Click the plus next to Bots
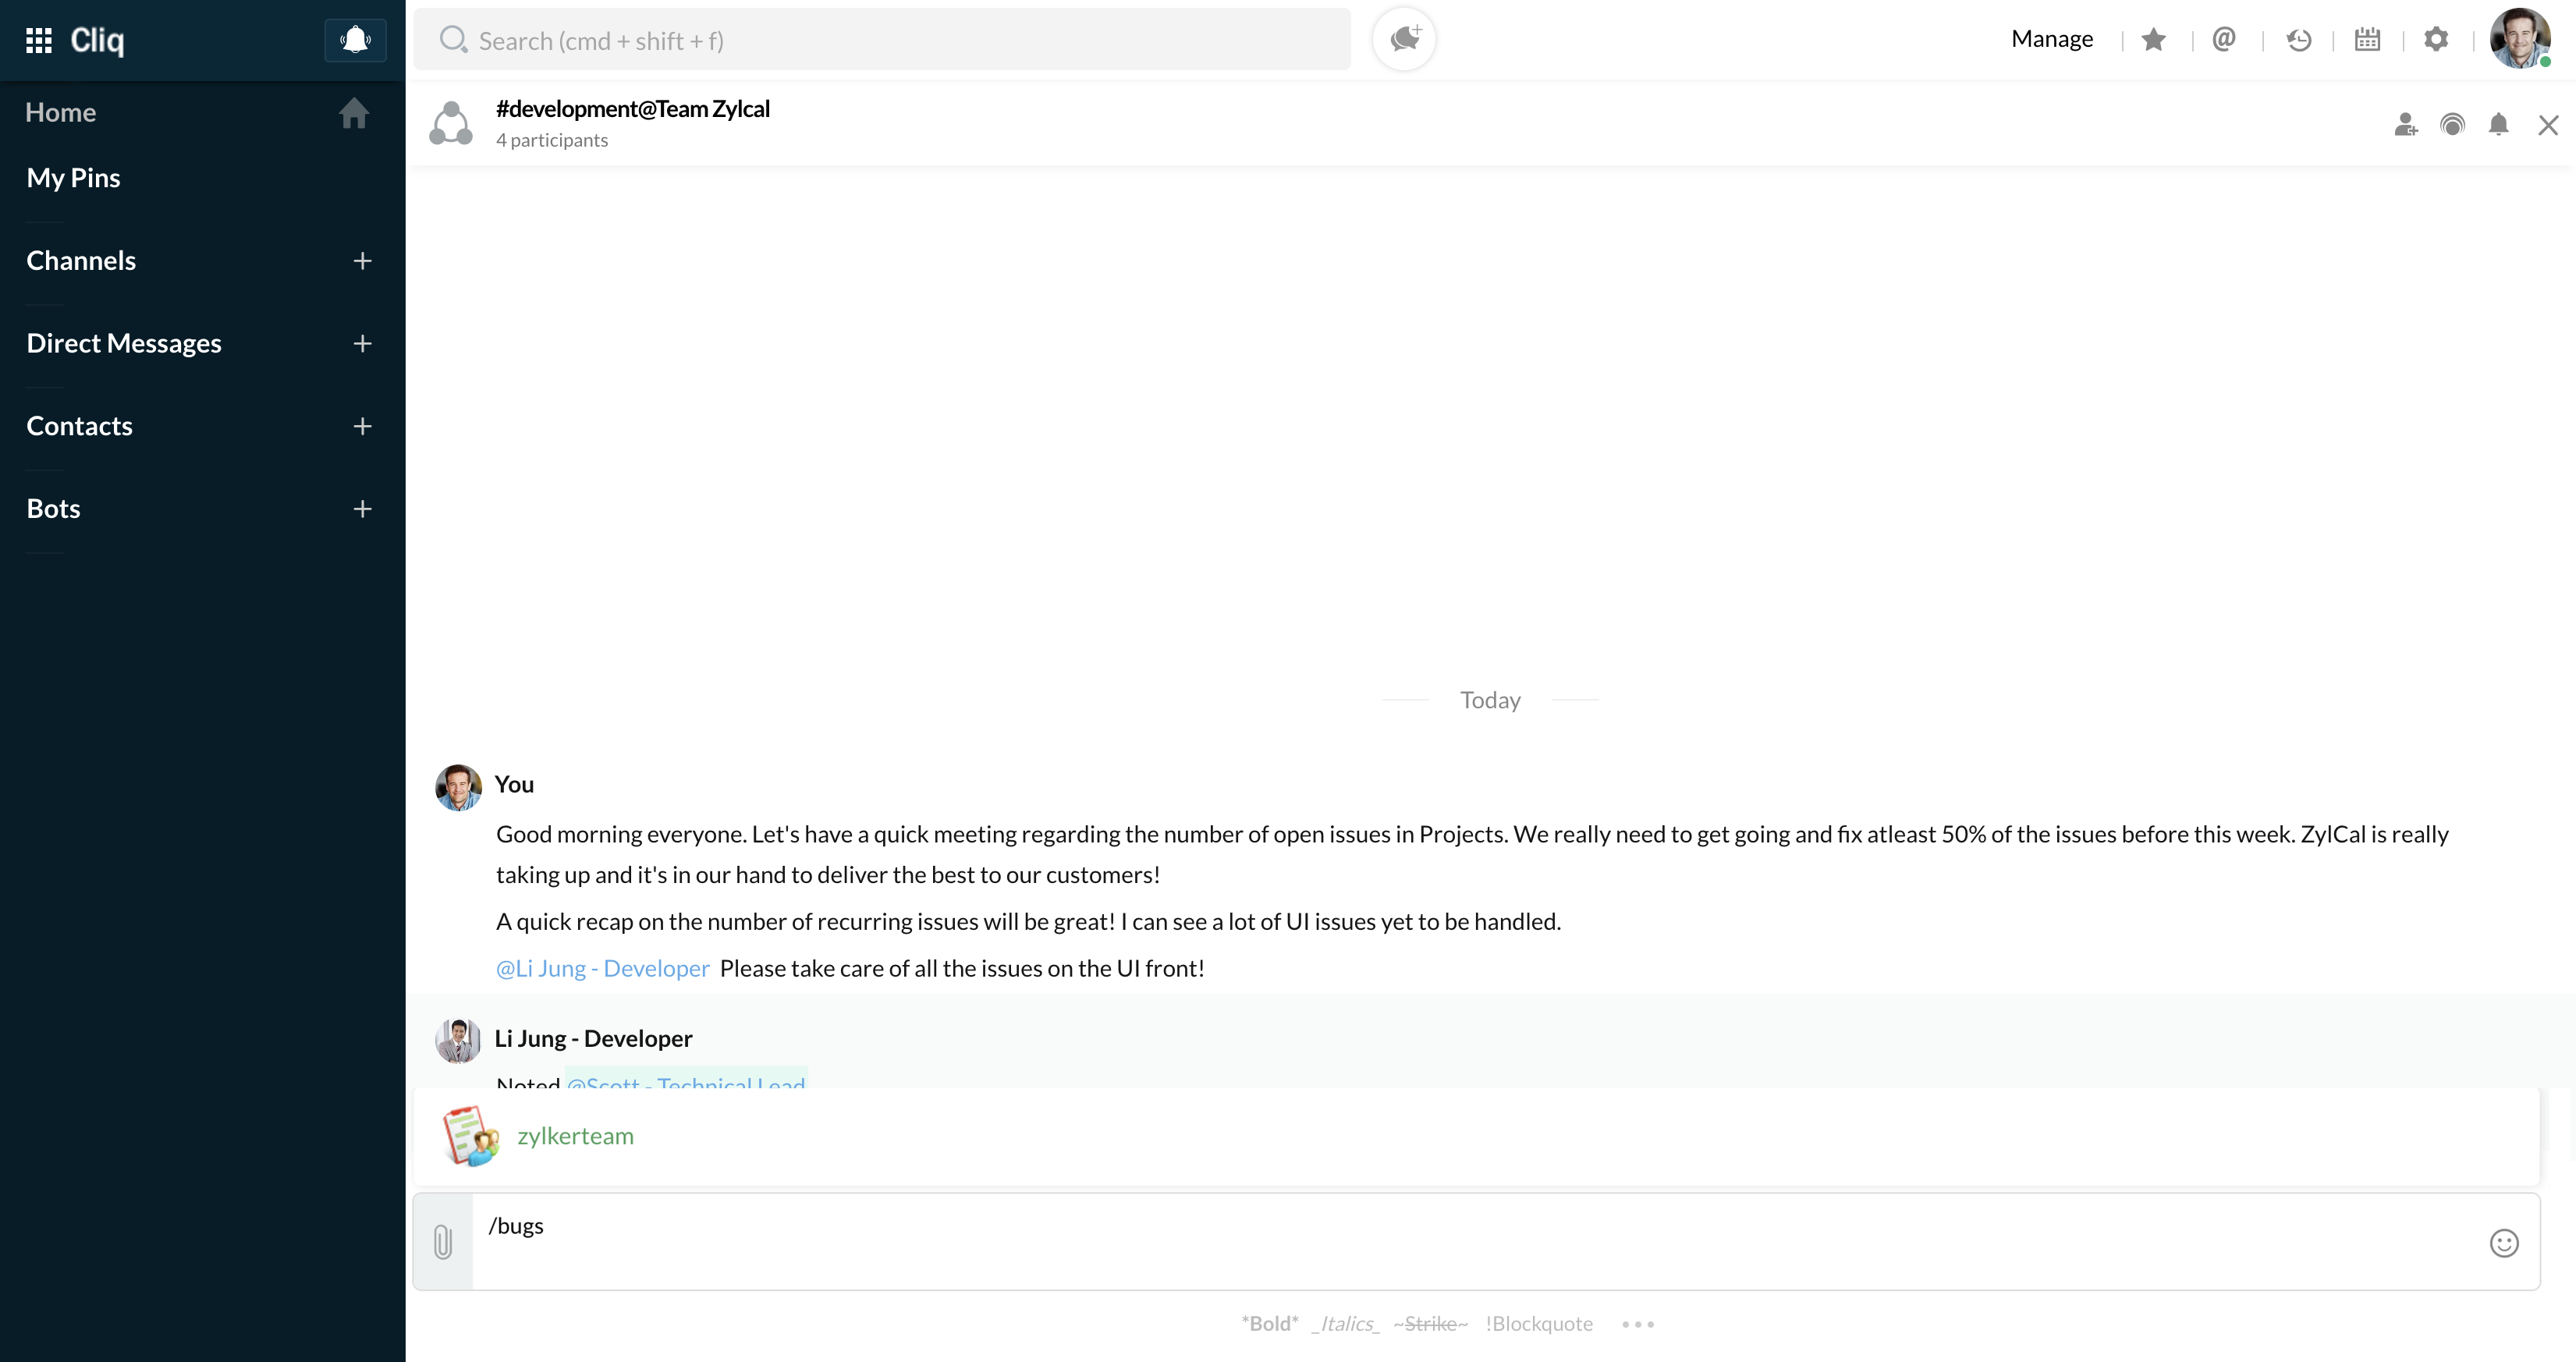This screenshot has height=1362, width=2576. tap(362, 509)
